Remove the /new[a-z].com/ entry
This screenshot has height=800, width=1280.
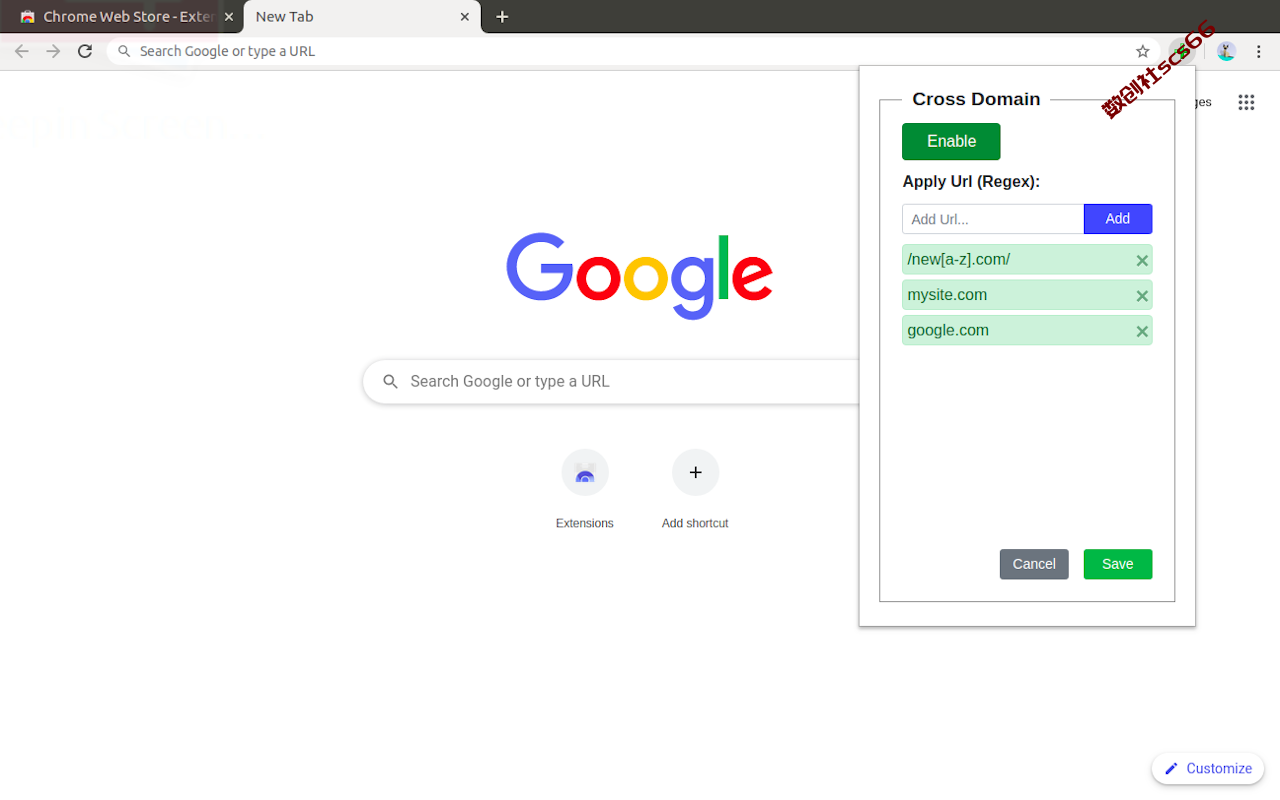[1142, 261]
